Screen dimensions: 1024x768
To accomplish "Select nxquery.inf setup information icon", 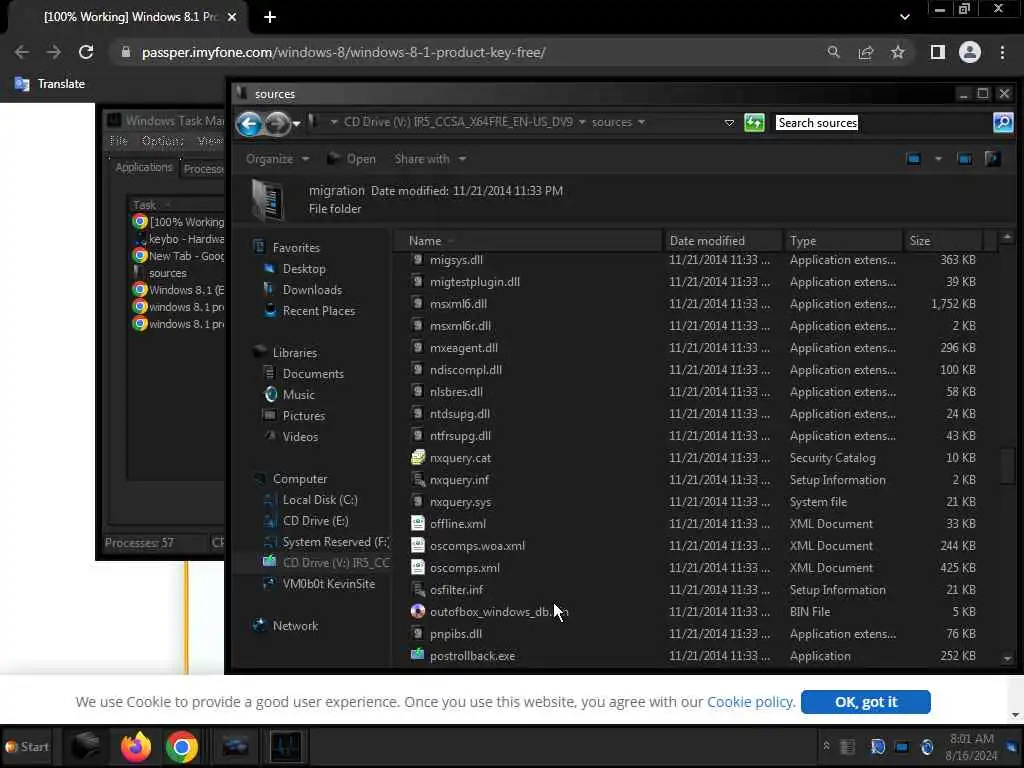I will tap(418, 479).
